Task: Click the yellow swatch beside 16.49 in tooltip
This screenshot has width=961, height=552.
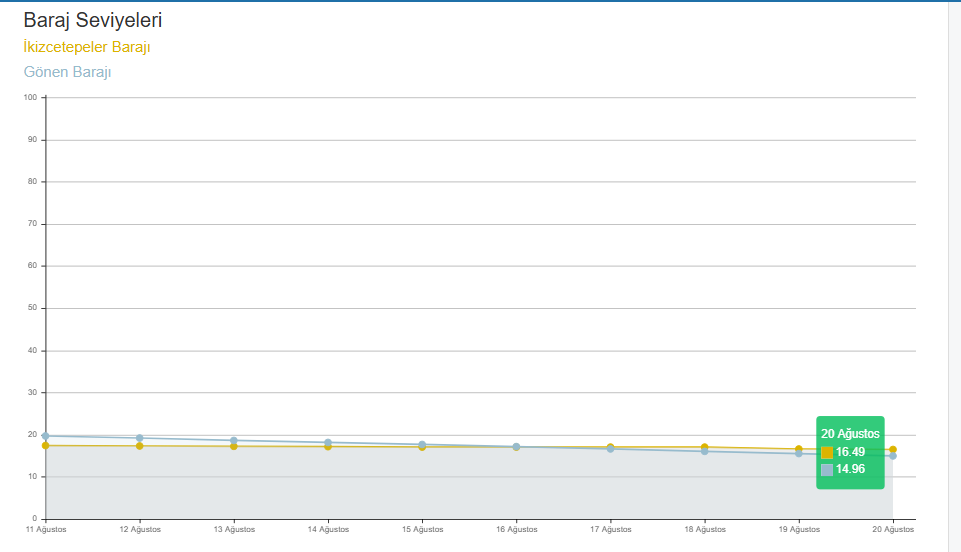Action: pyautogui.click(x=827, y=453)
